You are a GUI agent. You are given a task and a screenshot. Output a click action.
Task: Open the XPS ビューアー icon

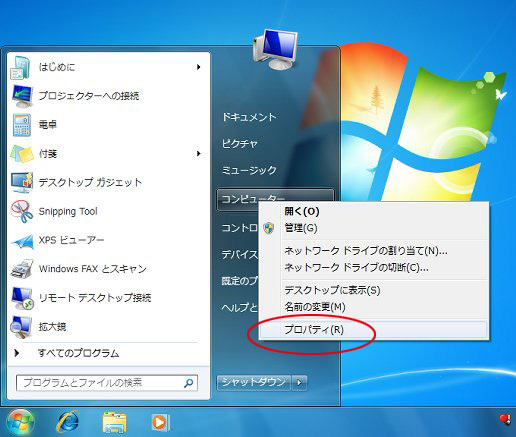pos(23,241)
